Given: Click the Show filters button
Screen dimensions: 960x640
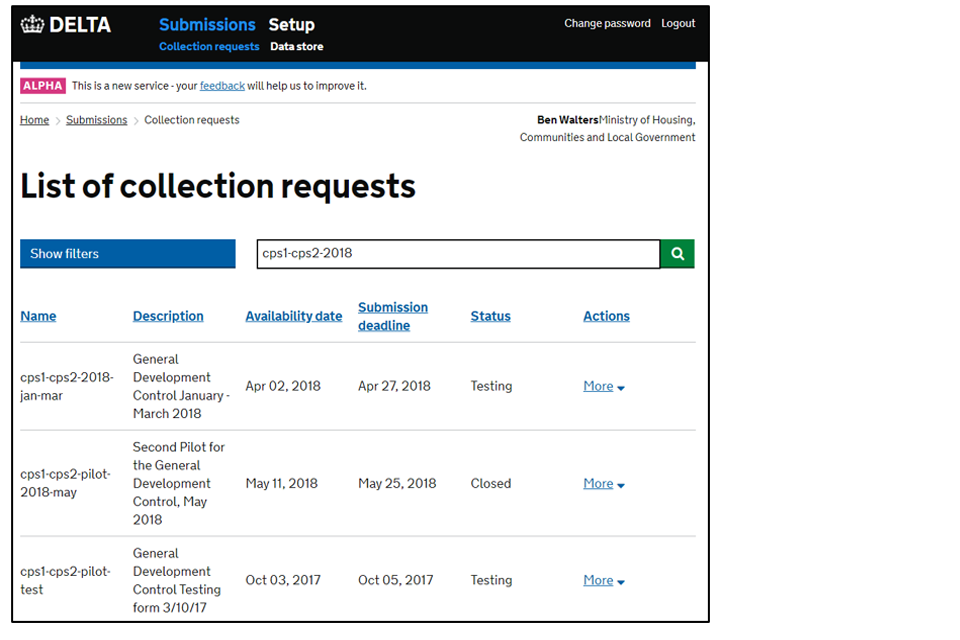Looking at the screenshot, I should coord(127,254).
